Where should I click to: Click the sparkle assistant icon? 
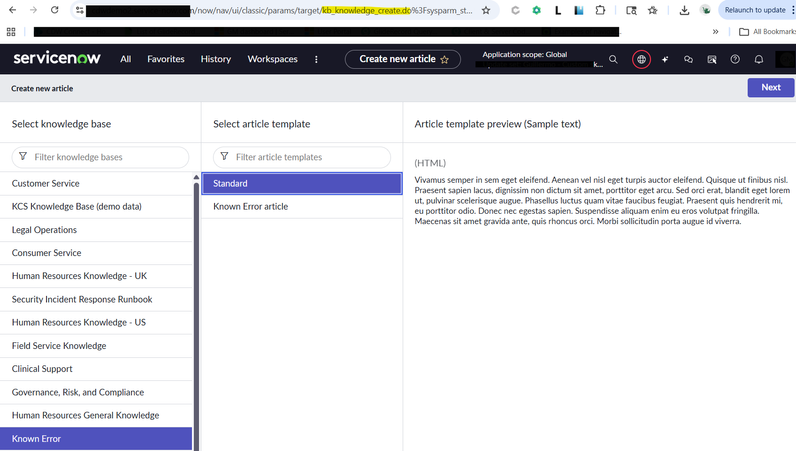[x=665, y=59]
